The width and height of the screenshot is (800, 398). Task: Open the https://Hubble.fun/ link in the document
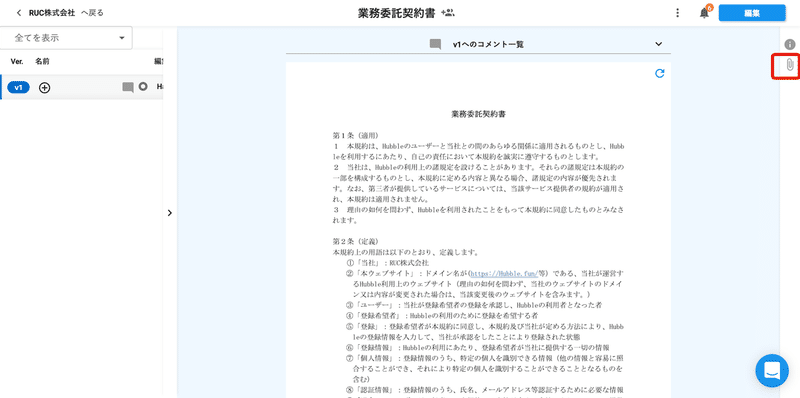click(x=504, y=273)
